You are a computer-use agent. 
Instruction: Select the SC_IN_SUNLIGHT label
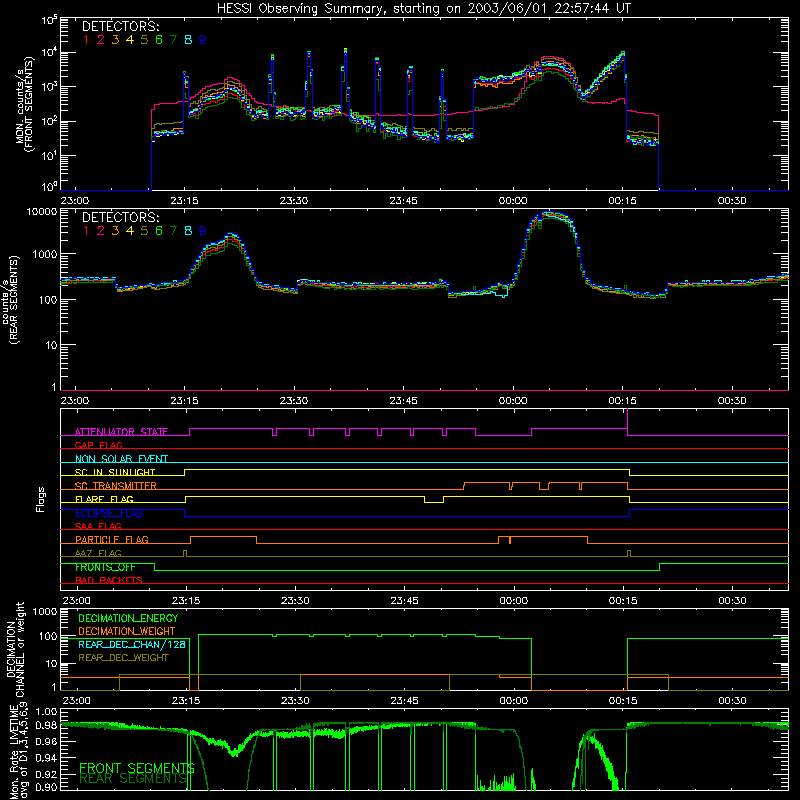[115, 472]
